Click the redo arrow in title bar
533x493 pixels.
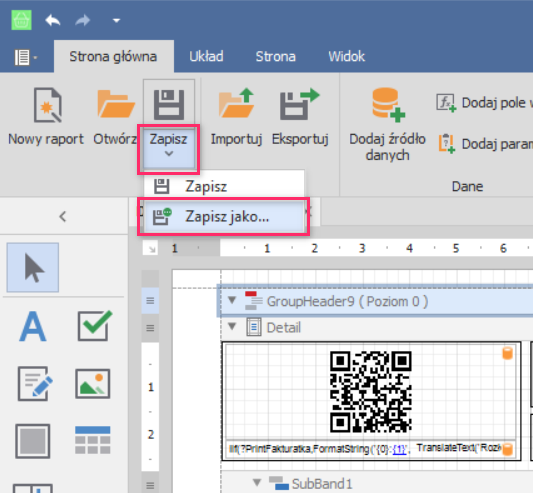tap(83, 20)
